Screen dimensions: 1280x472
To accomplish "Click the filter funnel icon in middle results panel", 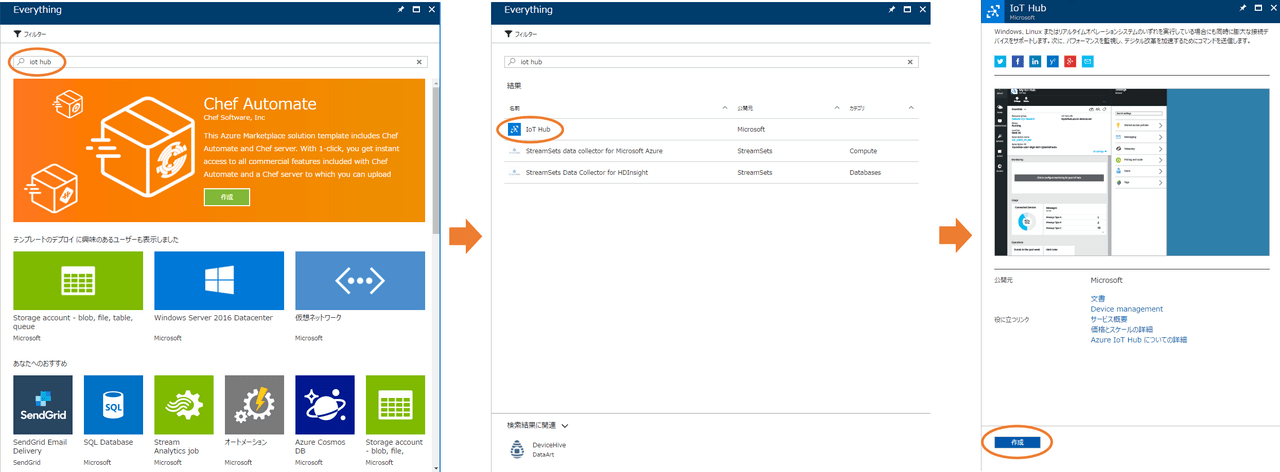I will pyautogui.click(x=508, y=34).
